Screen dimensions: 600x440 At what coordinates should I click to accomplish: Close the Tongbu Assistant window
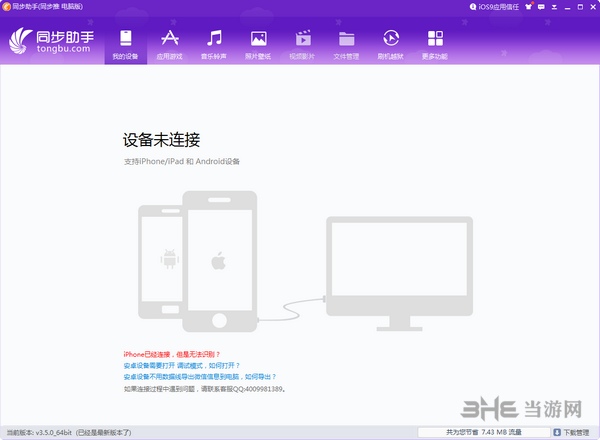click(x=593, y=7)
